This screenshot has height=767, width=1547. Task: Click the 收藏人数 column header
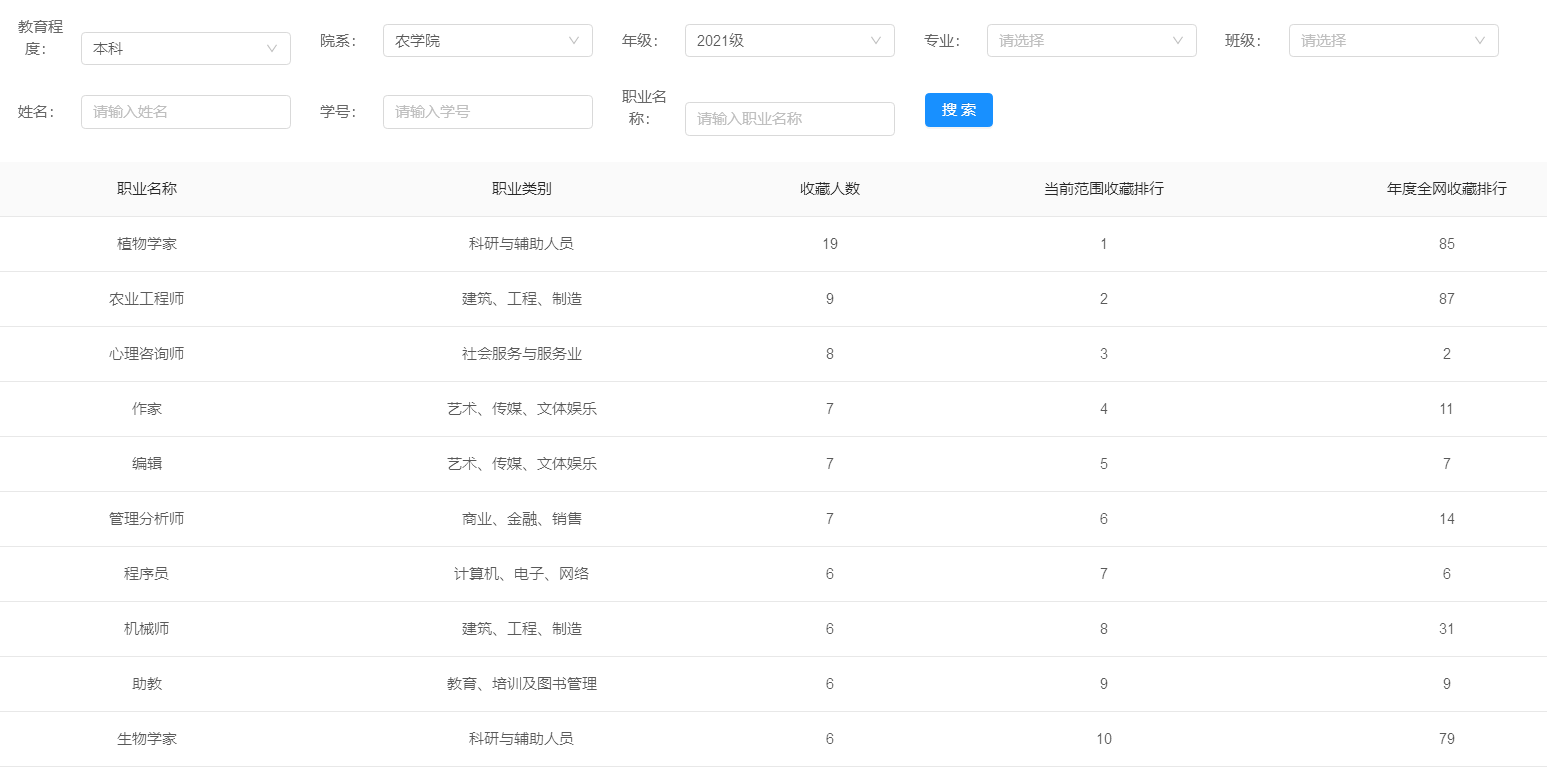click(x=829, y=188)
